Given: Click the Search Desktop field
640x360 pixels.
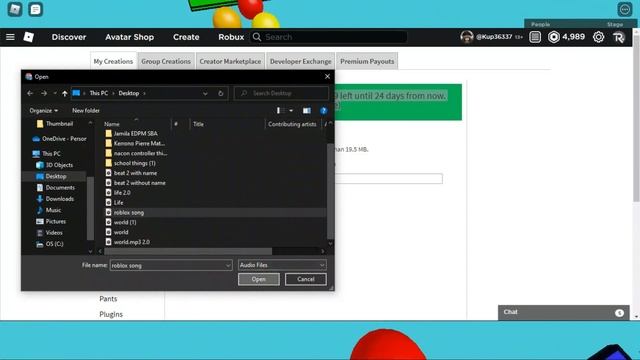Looking at the screenshot, I should tap(282, 93).
